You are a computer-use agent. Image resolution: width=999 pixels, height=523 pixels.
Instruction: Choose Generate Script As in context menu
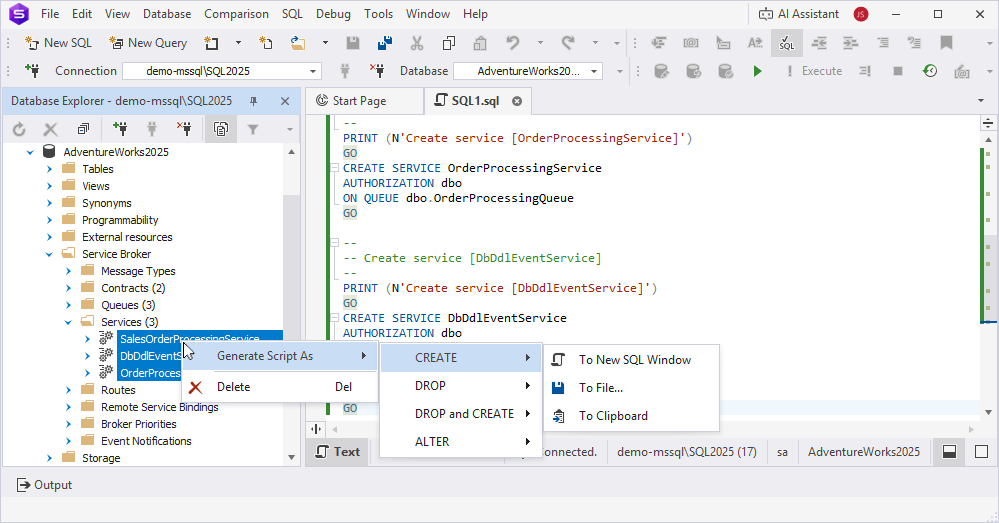[x=280, y=356]
